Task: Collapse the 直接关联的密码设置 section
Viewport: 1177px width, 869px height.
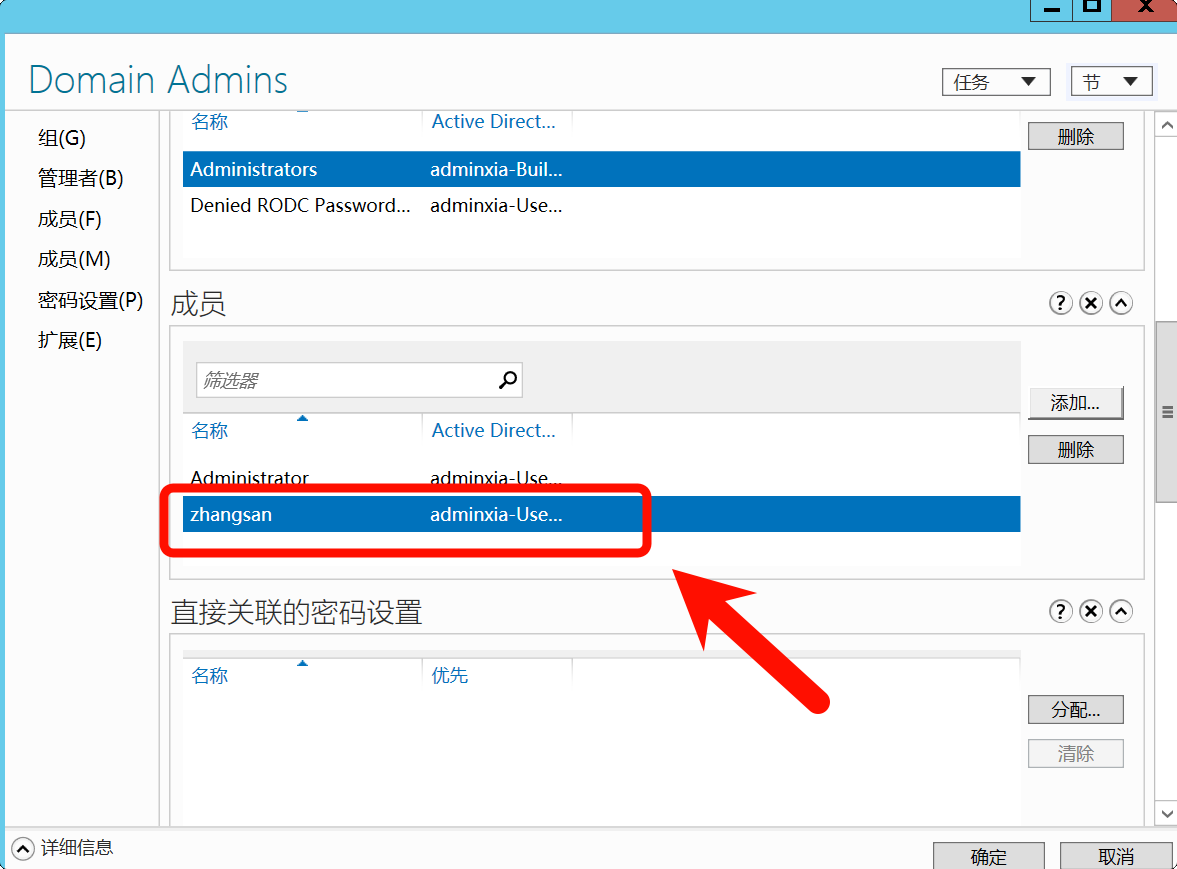Action: click(1121, 611)
